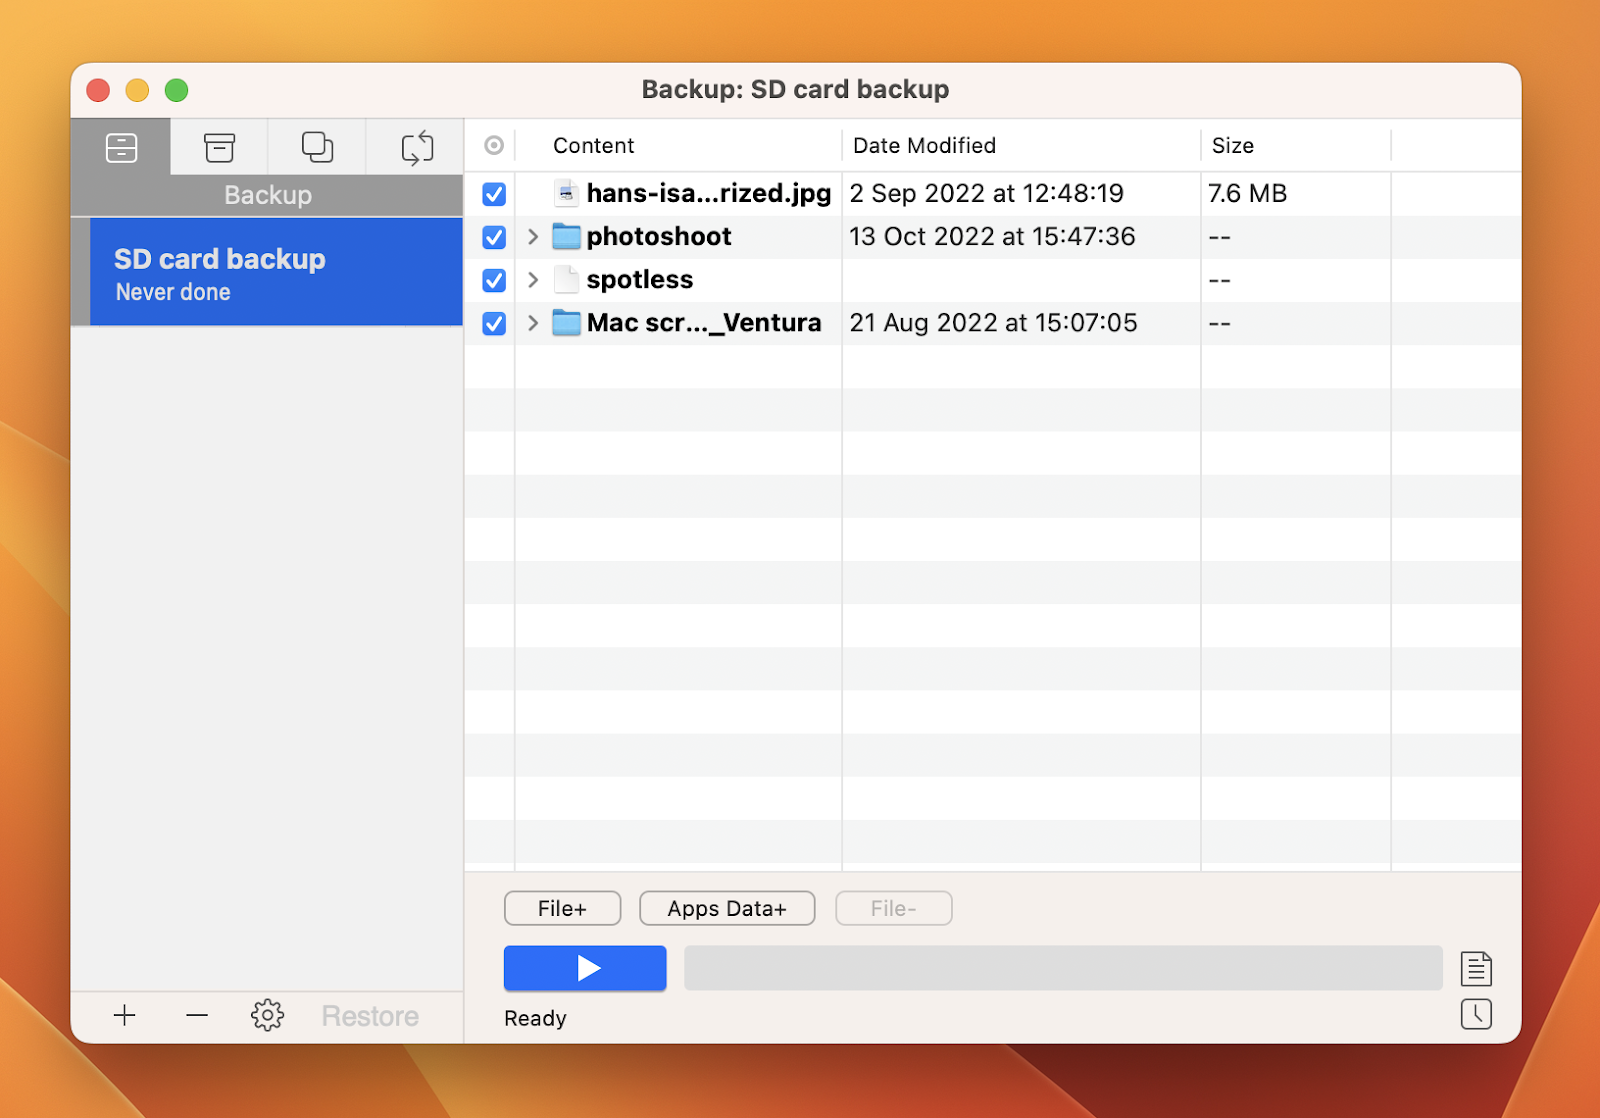This screenshot has height=1118, width=1600.
Task: Open the Backup mode icon
Action: pos(120,147)
